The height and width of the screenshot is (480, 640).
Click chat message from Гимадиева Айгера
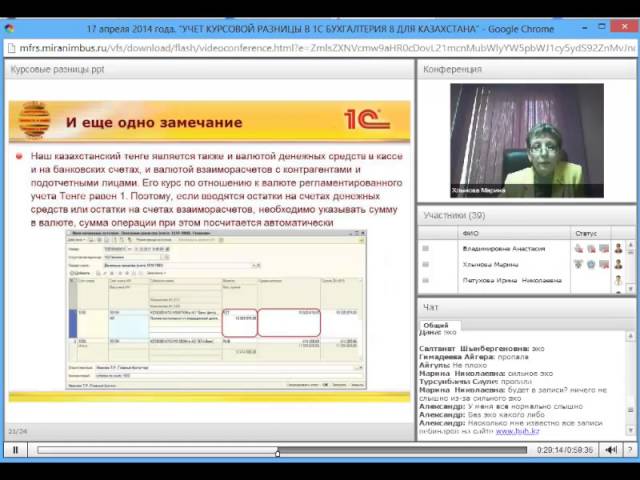[x=473, y=357]
